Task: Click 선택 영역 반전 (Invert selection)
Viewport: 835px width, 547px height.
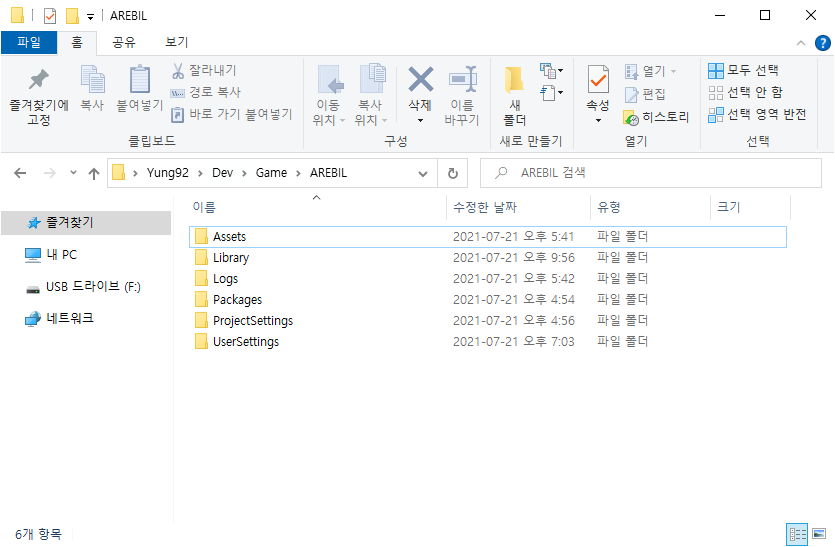Action: pyautogui.click(x=757, y=114)
